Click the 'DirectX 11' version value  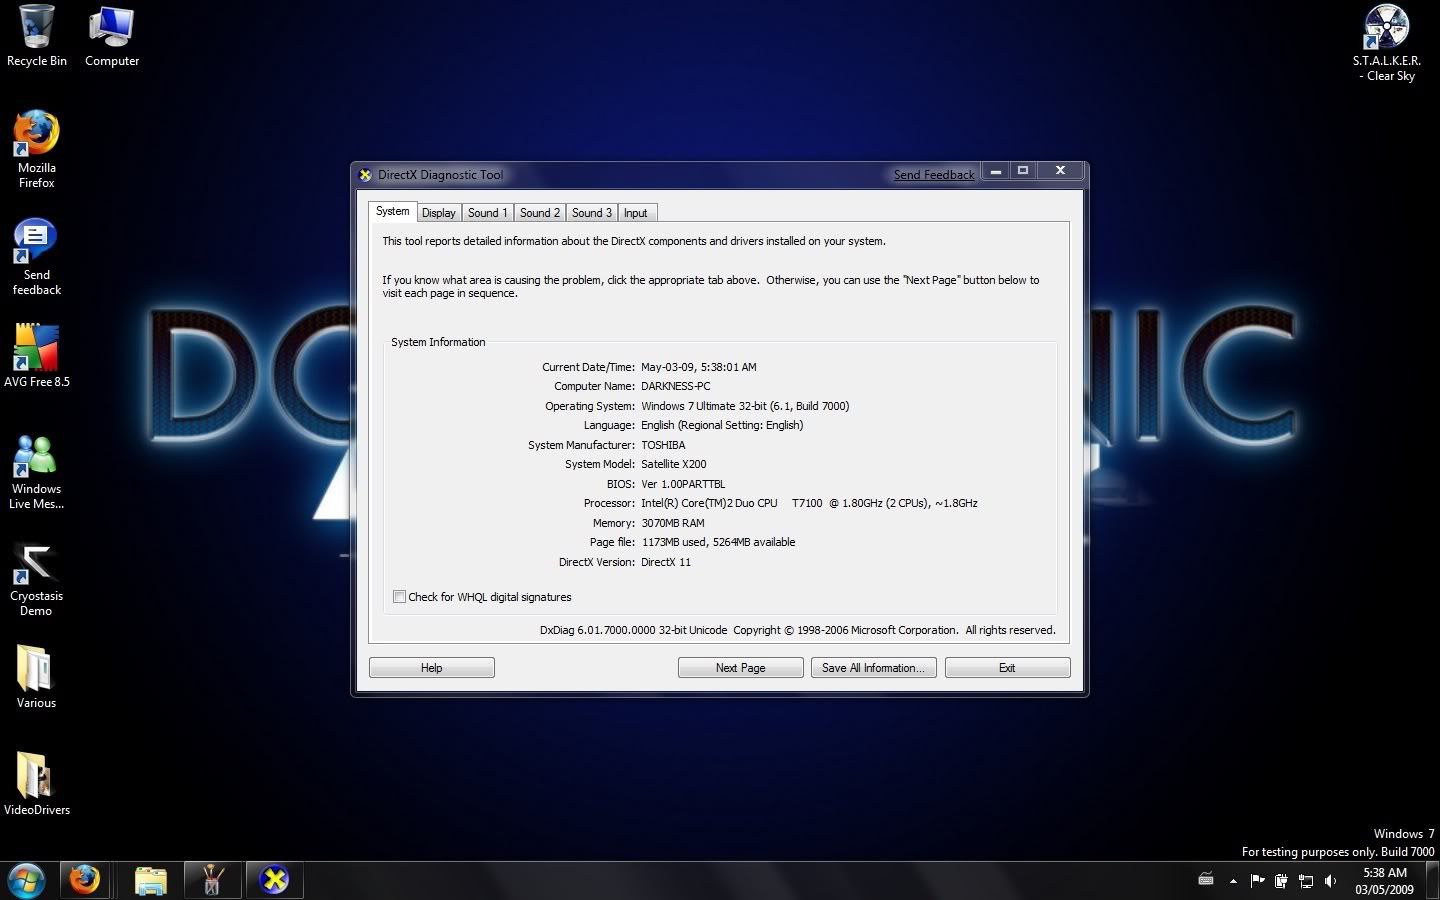[x=666, y=562]
